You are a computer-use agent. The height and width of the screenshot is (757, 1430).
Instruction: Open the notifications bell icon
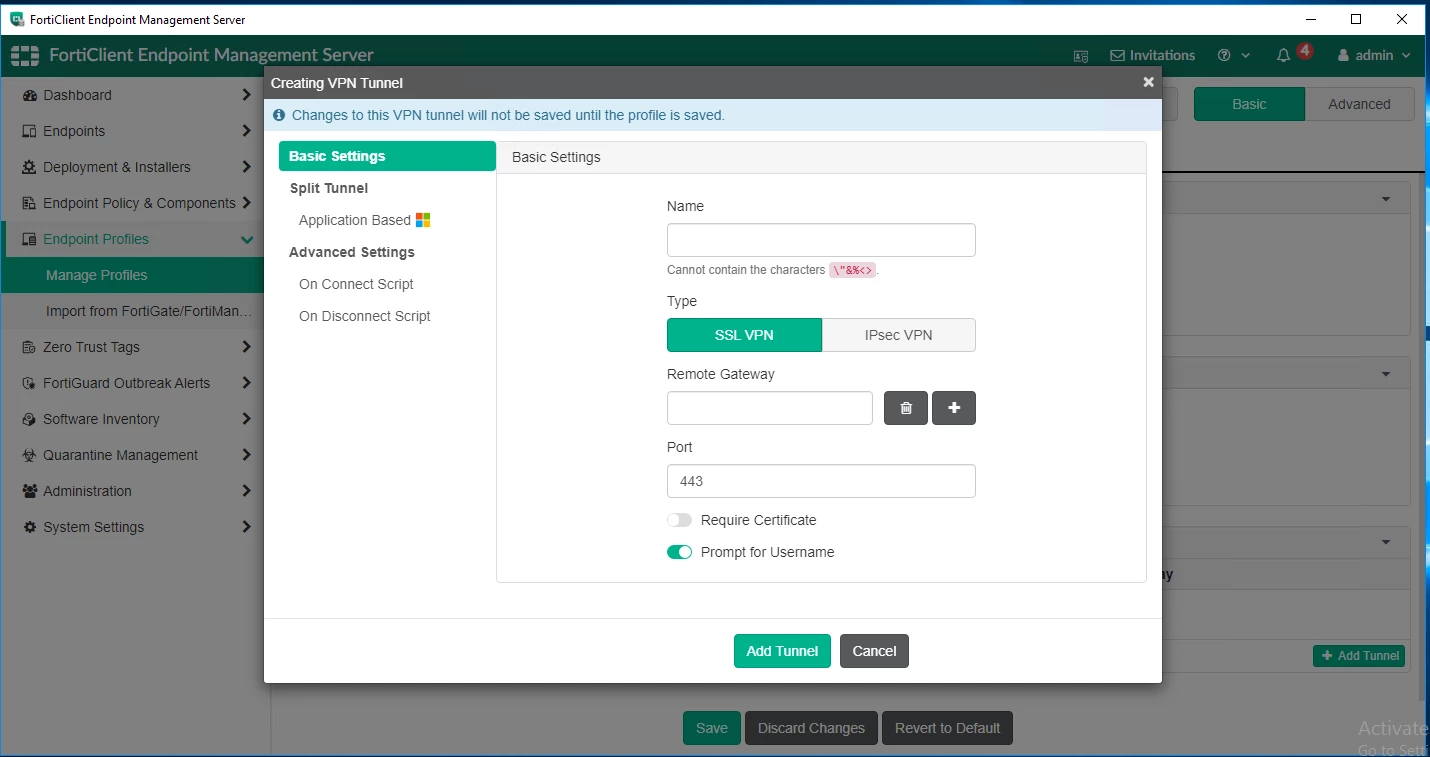click(1284, 56)
